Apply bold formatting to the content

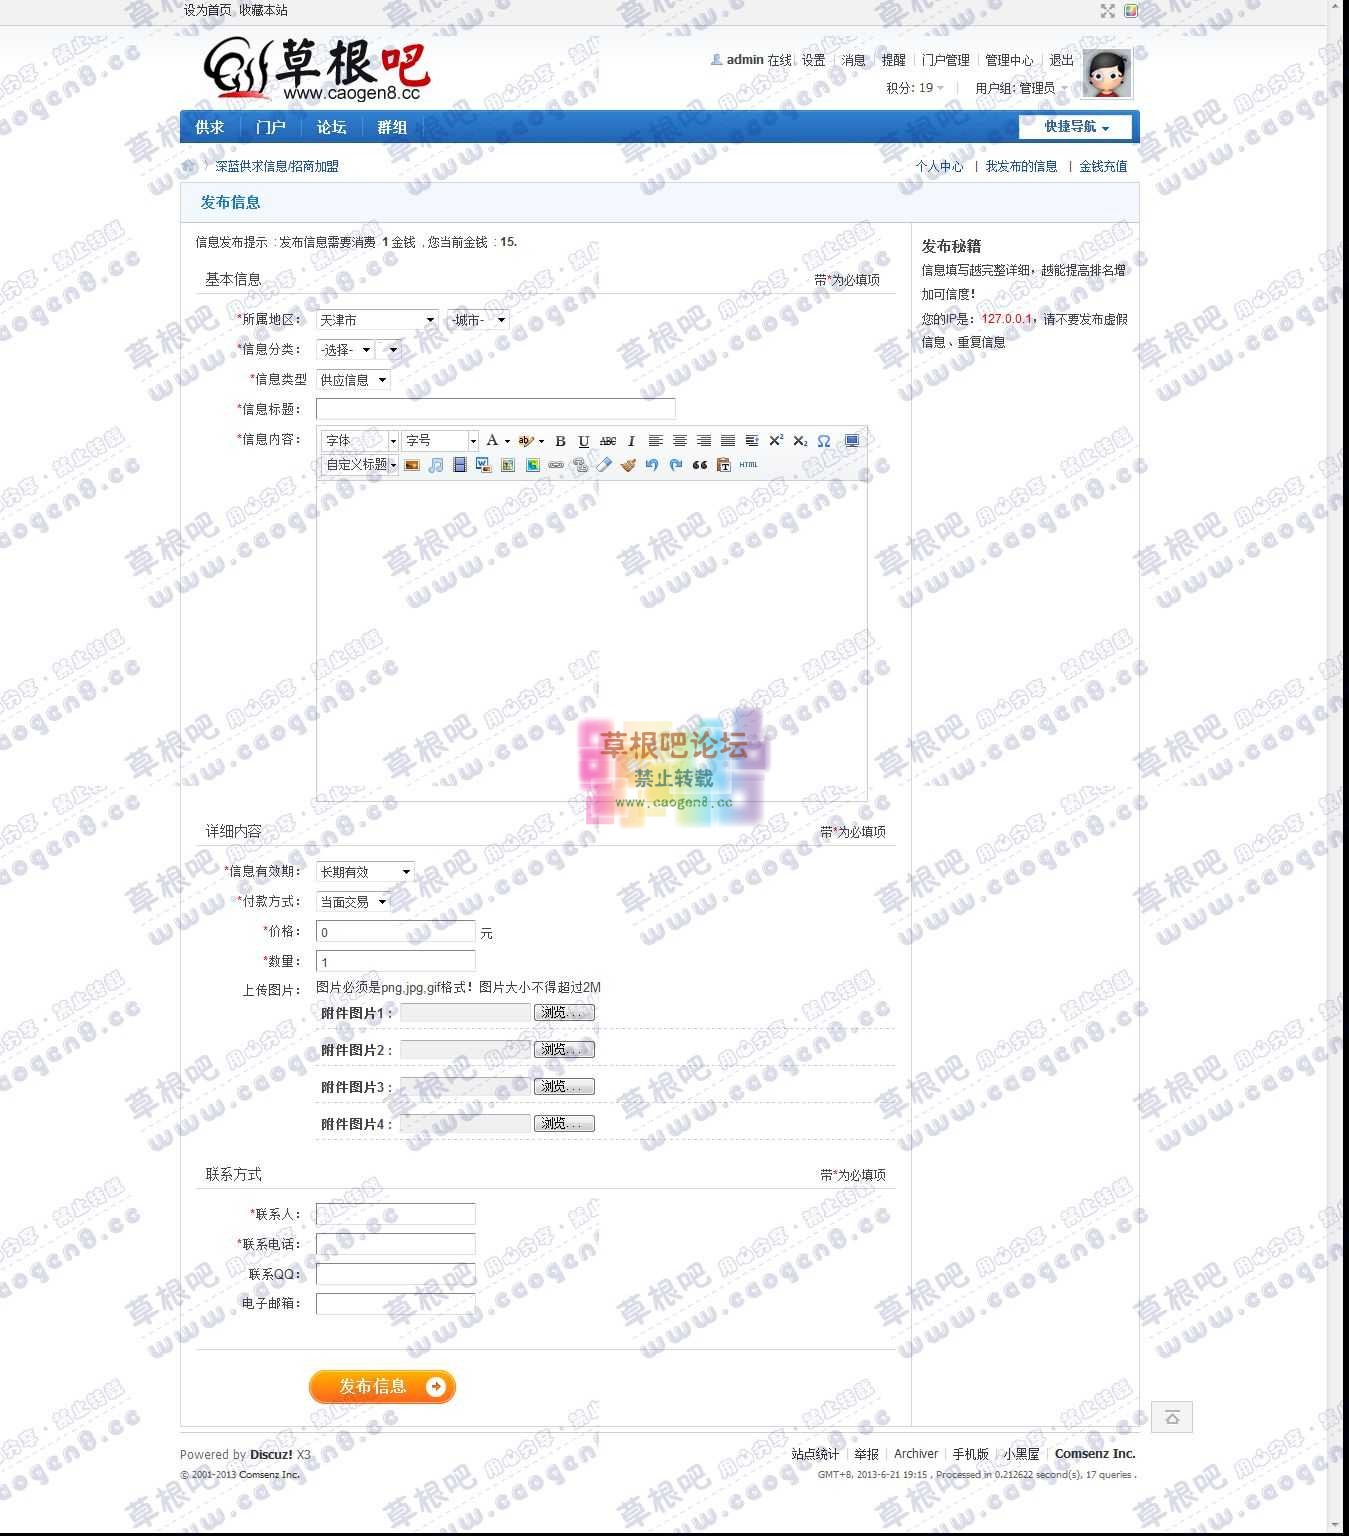[561, 440]
